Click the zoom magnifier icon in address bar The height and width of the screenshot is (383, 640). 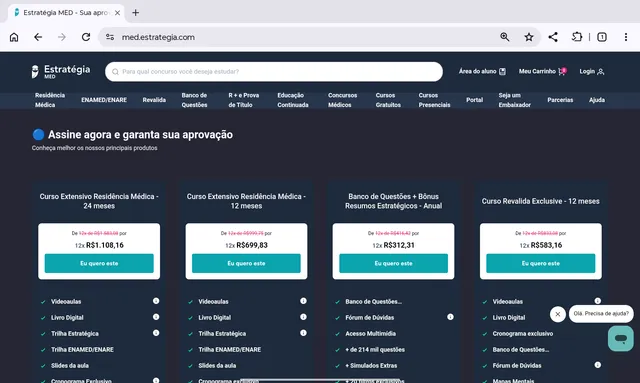(504, 37)
